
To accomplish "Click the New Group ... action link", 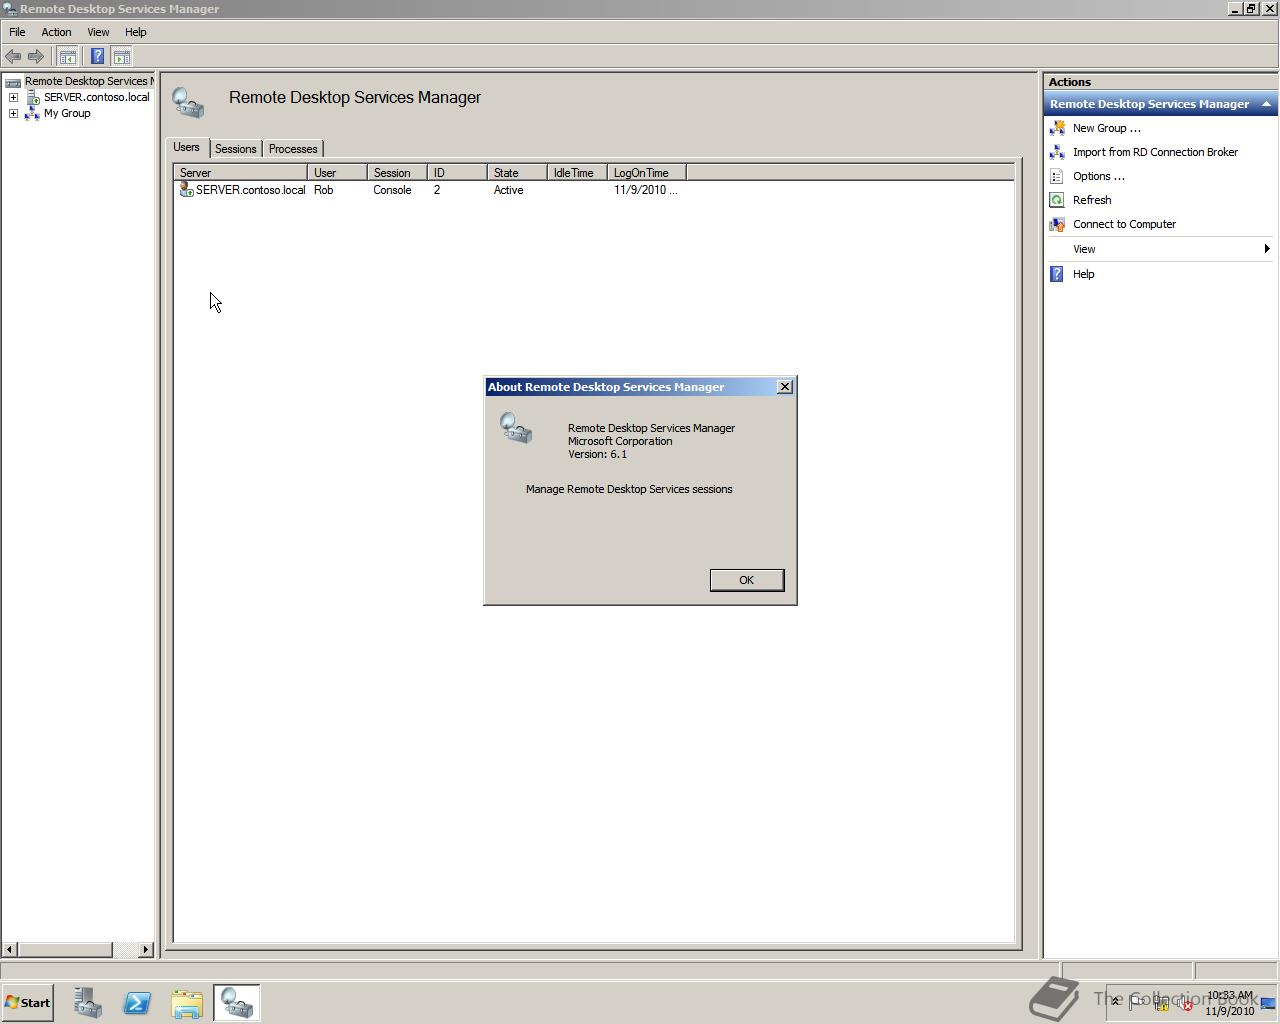I will 1106,128.
